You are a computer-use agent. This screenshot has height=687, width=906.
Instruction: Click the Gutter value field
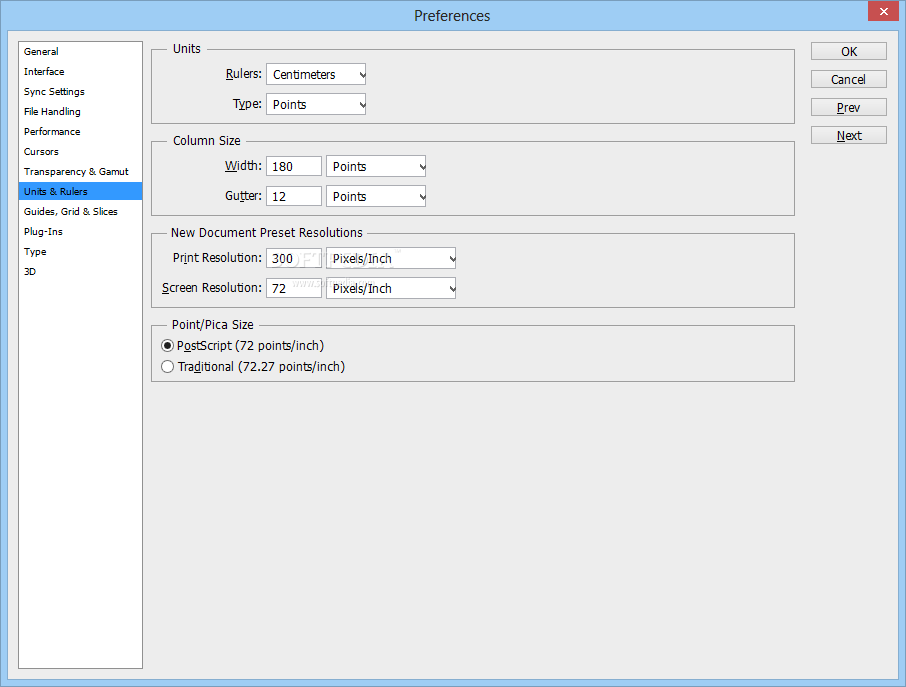tap(294, 196)
